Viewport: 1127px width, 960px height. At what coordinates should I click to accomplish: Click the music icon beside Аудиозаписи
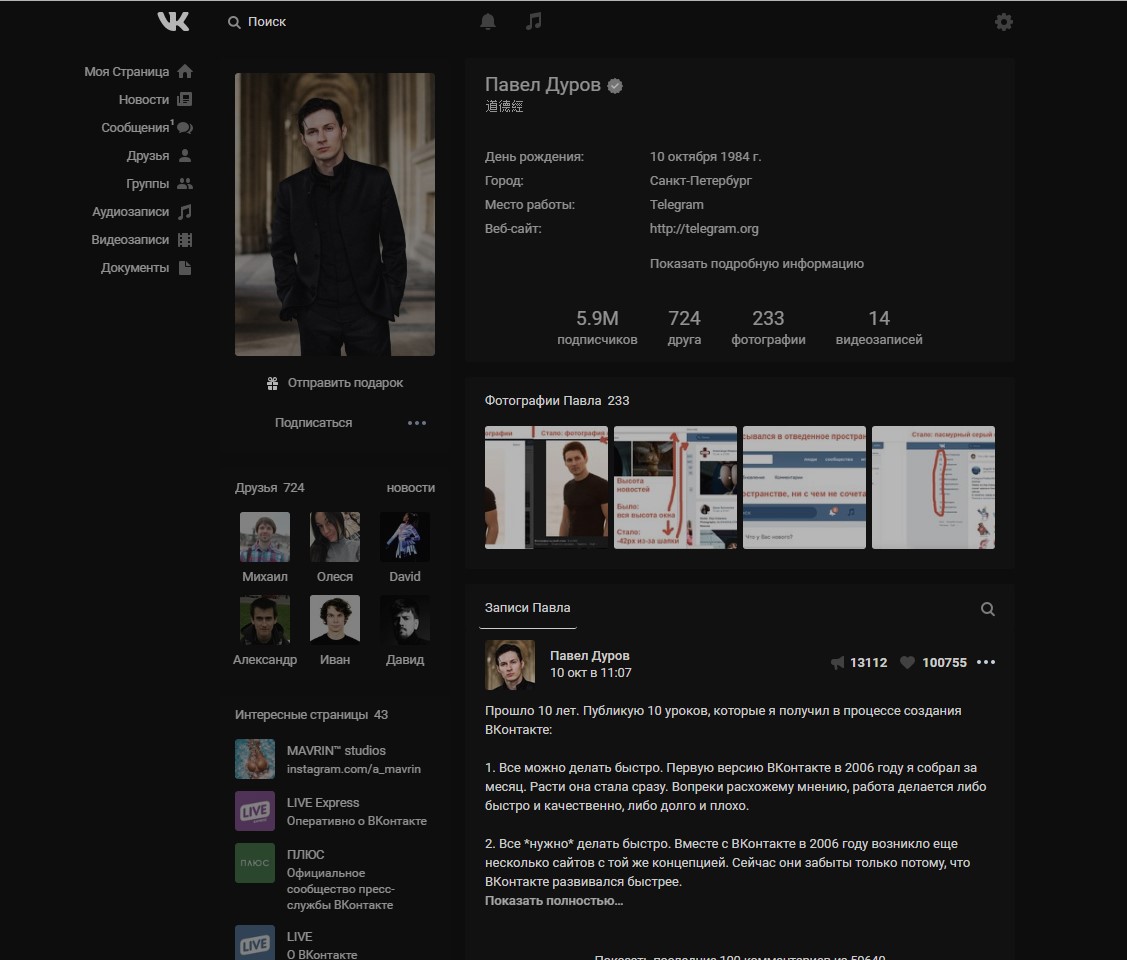pos(185,211)
